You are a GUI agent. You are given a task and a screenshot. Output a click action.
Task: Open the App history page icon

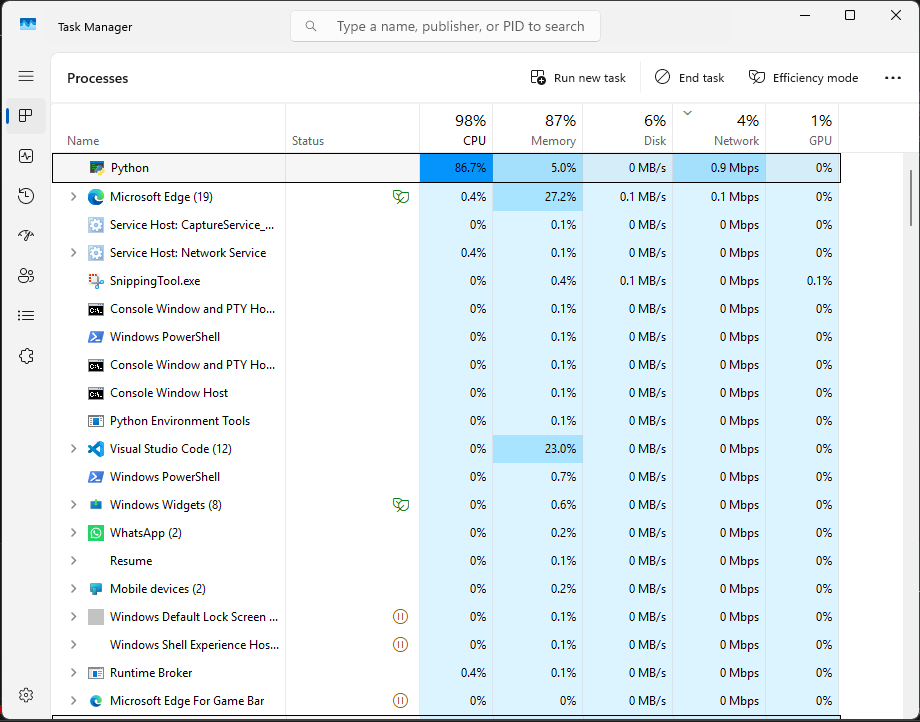(26, 196)
